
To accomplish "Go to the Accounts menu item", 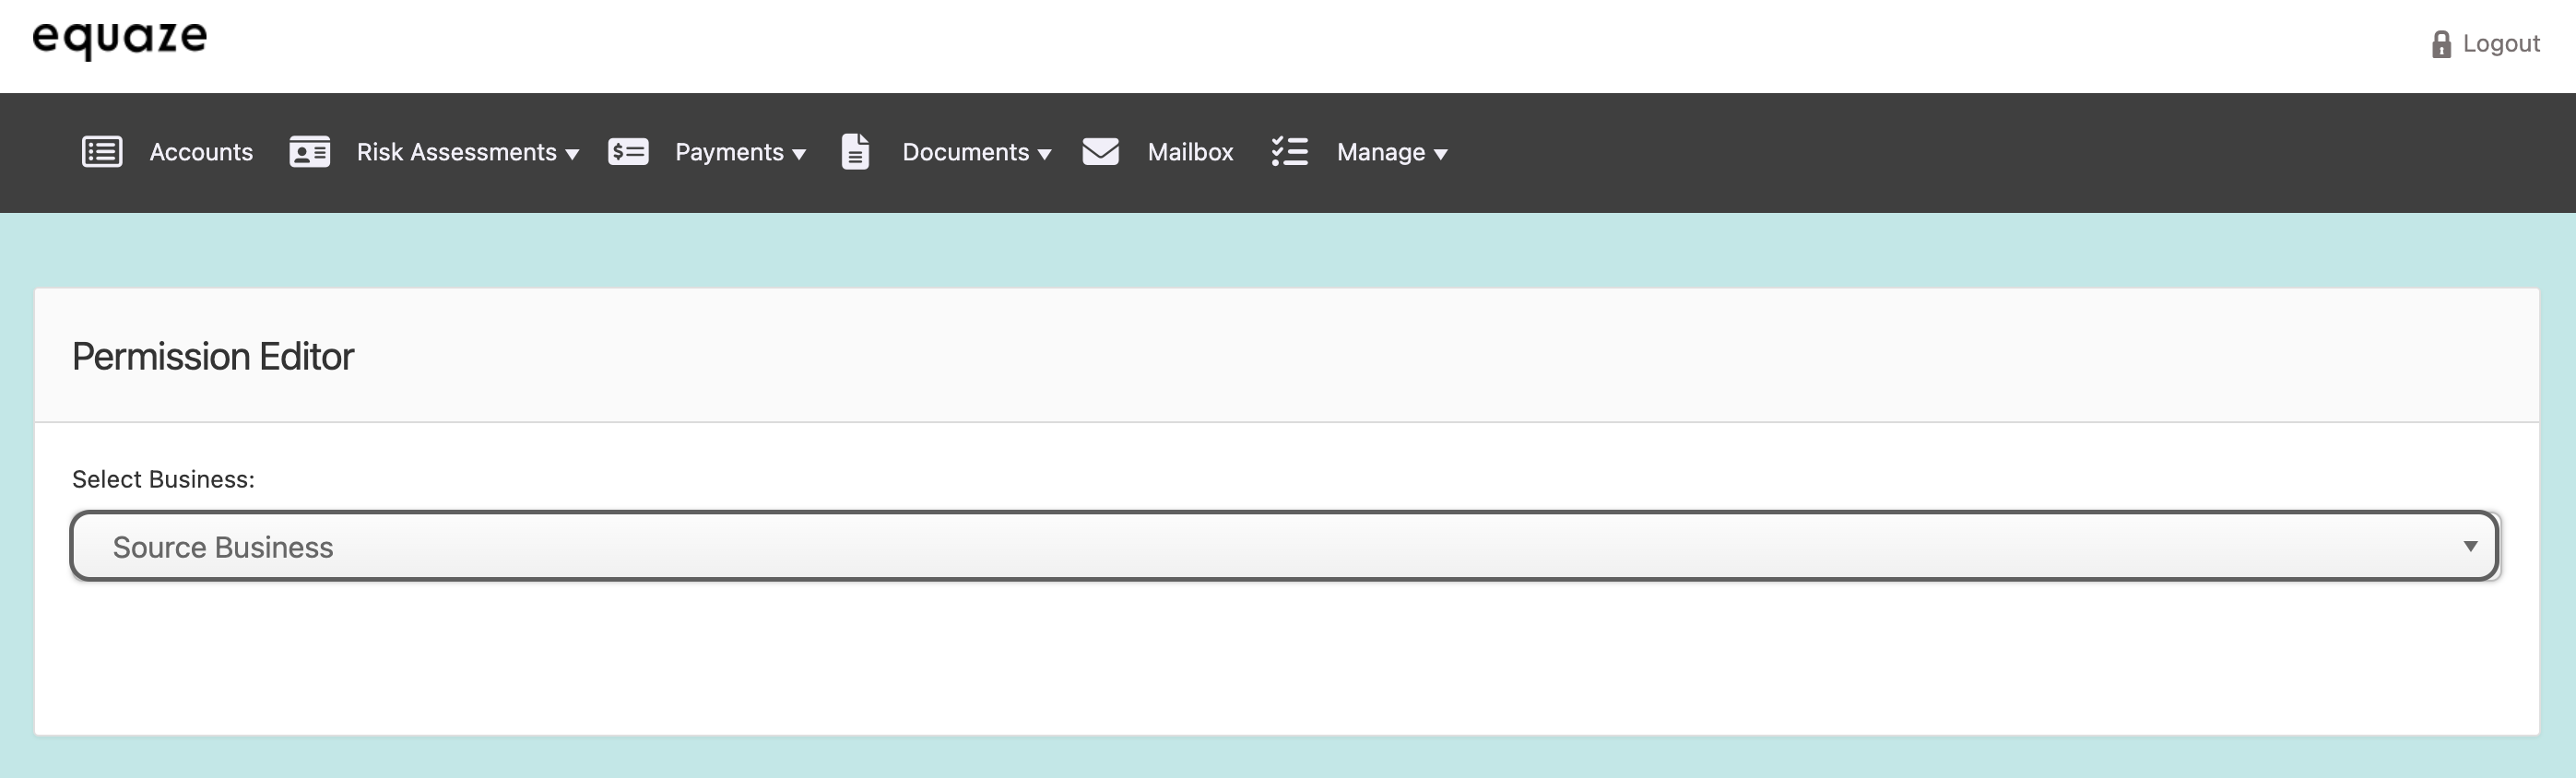I will click(x=201, y=152).
